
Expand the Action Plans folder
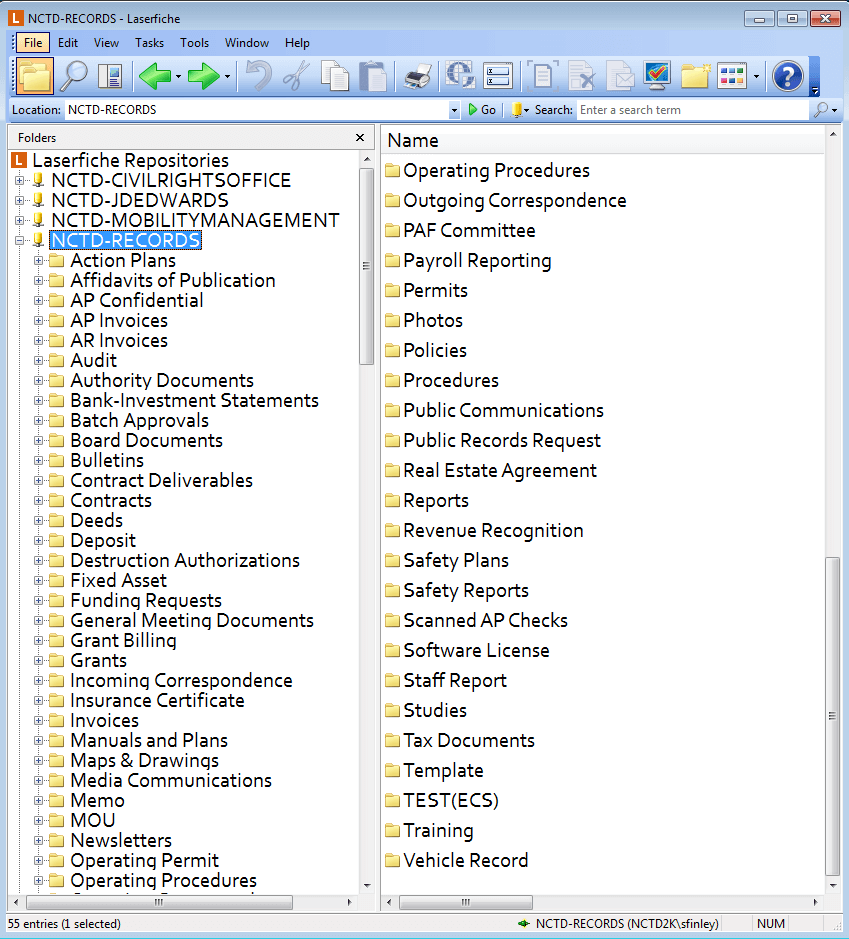click(38, 261)
